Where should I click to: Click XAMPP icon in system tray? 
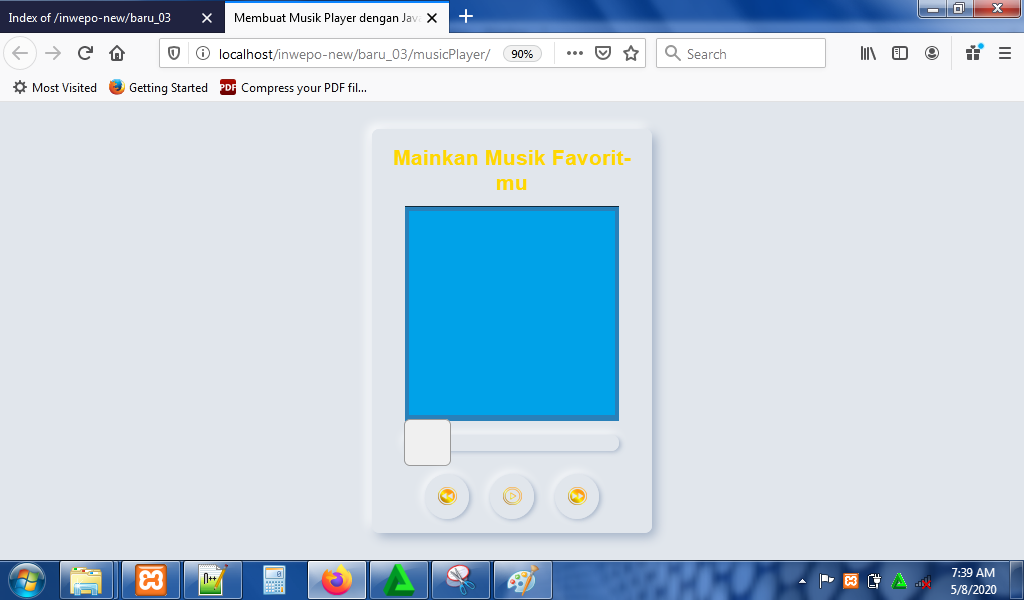click(850, 581)
